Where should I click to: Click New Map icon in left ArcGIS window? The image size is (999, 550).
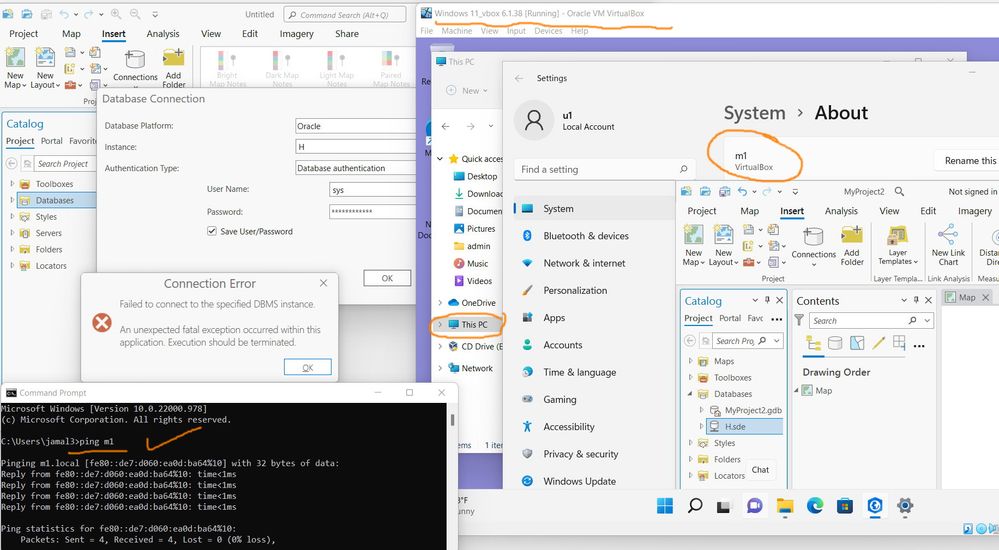click(x=15, y=57)
